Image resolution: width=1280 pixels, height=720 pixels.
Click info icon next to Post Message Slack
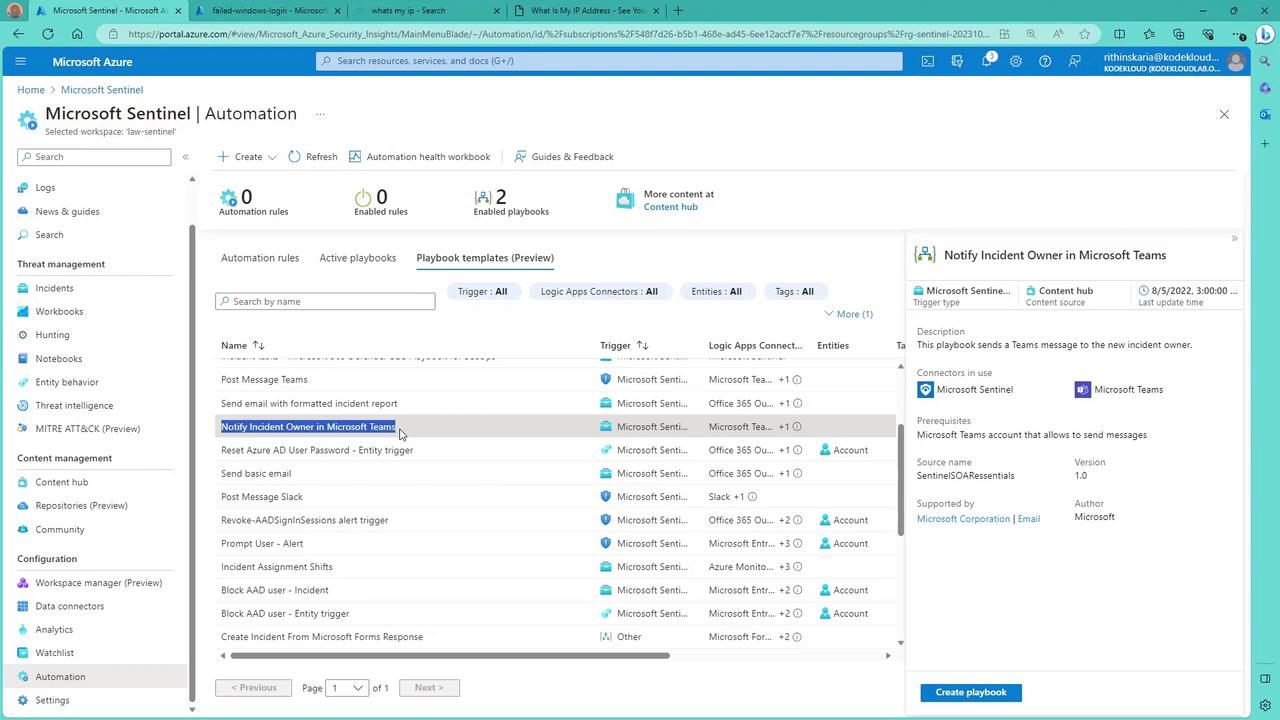[x=752, y=497]
